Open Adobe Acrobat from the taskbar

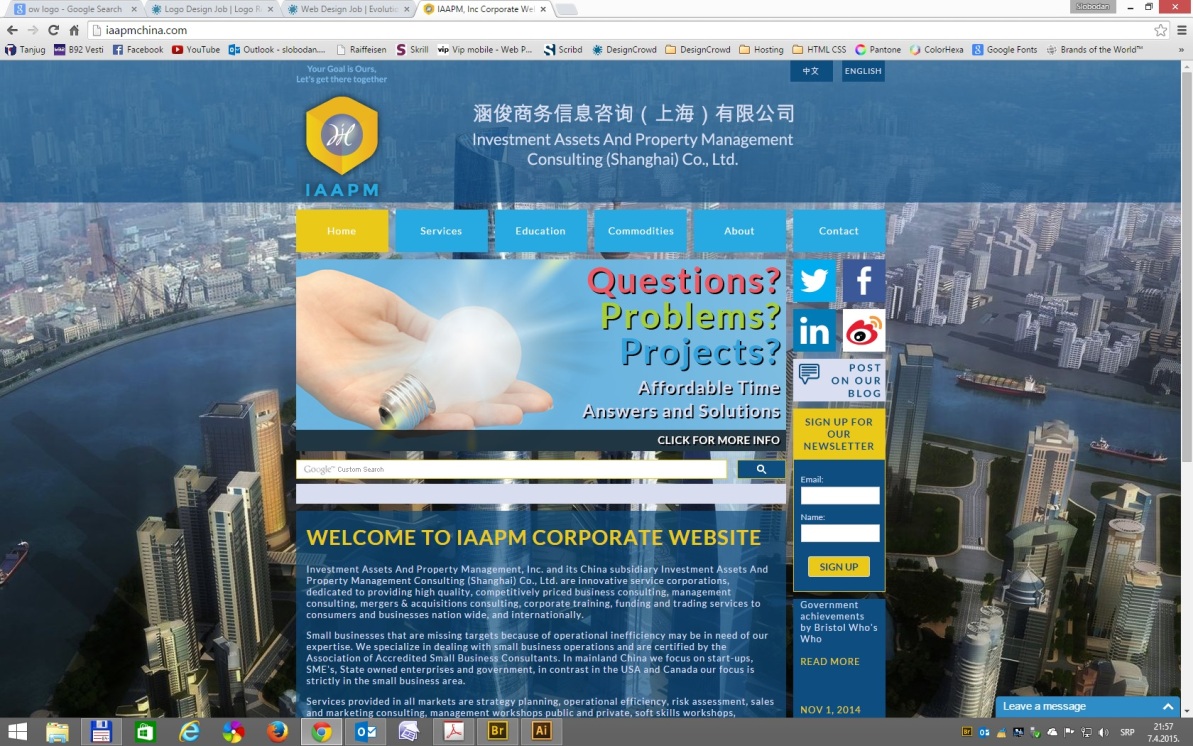click(x=453, y=732)
